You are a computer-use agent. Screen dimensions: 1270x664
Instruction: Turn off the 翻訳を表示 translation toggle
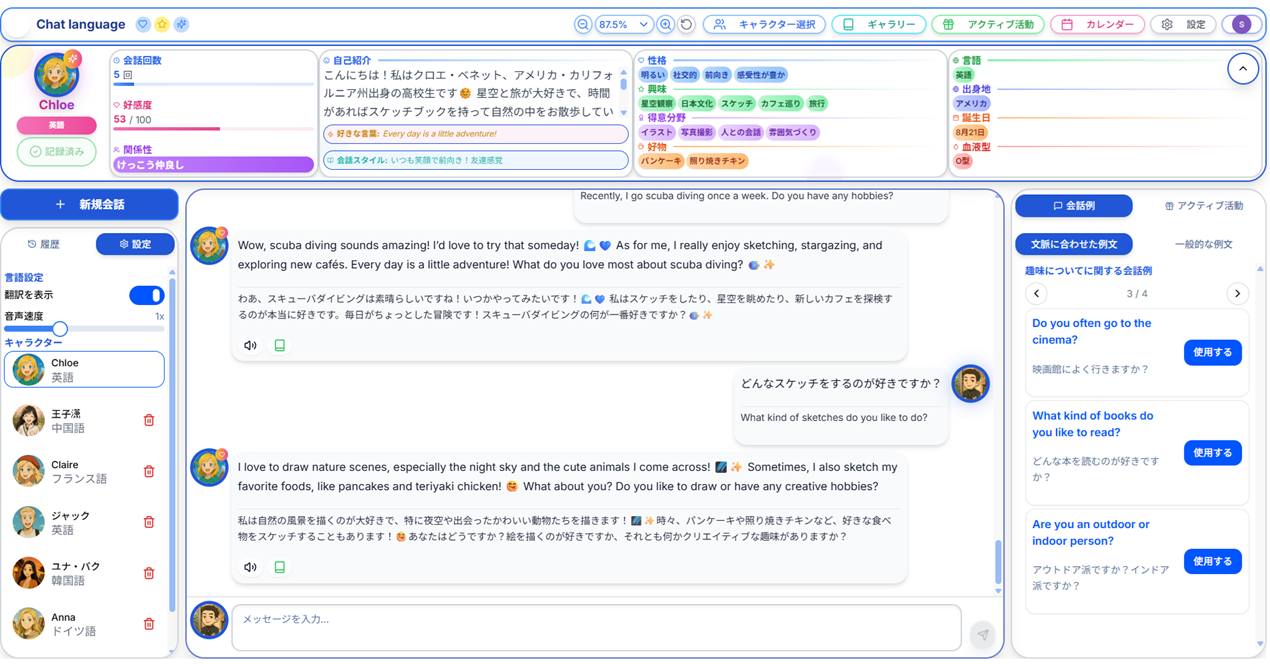click(146, 295)
